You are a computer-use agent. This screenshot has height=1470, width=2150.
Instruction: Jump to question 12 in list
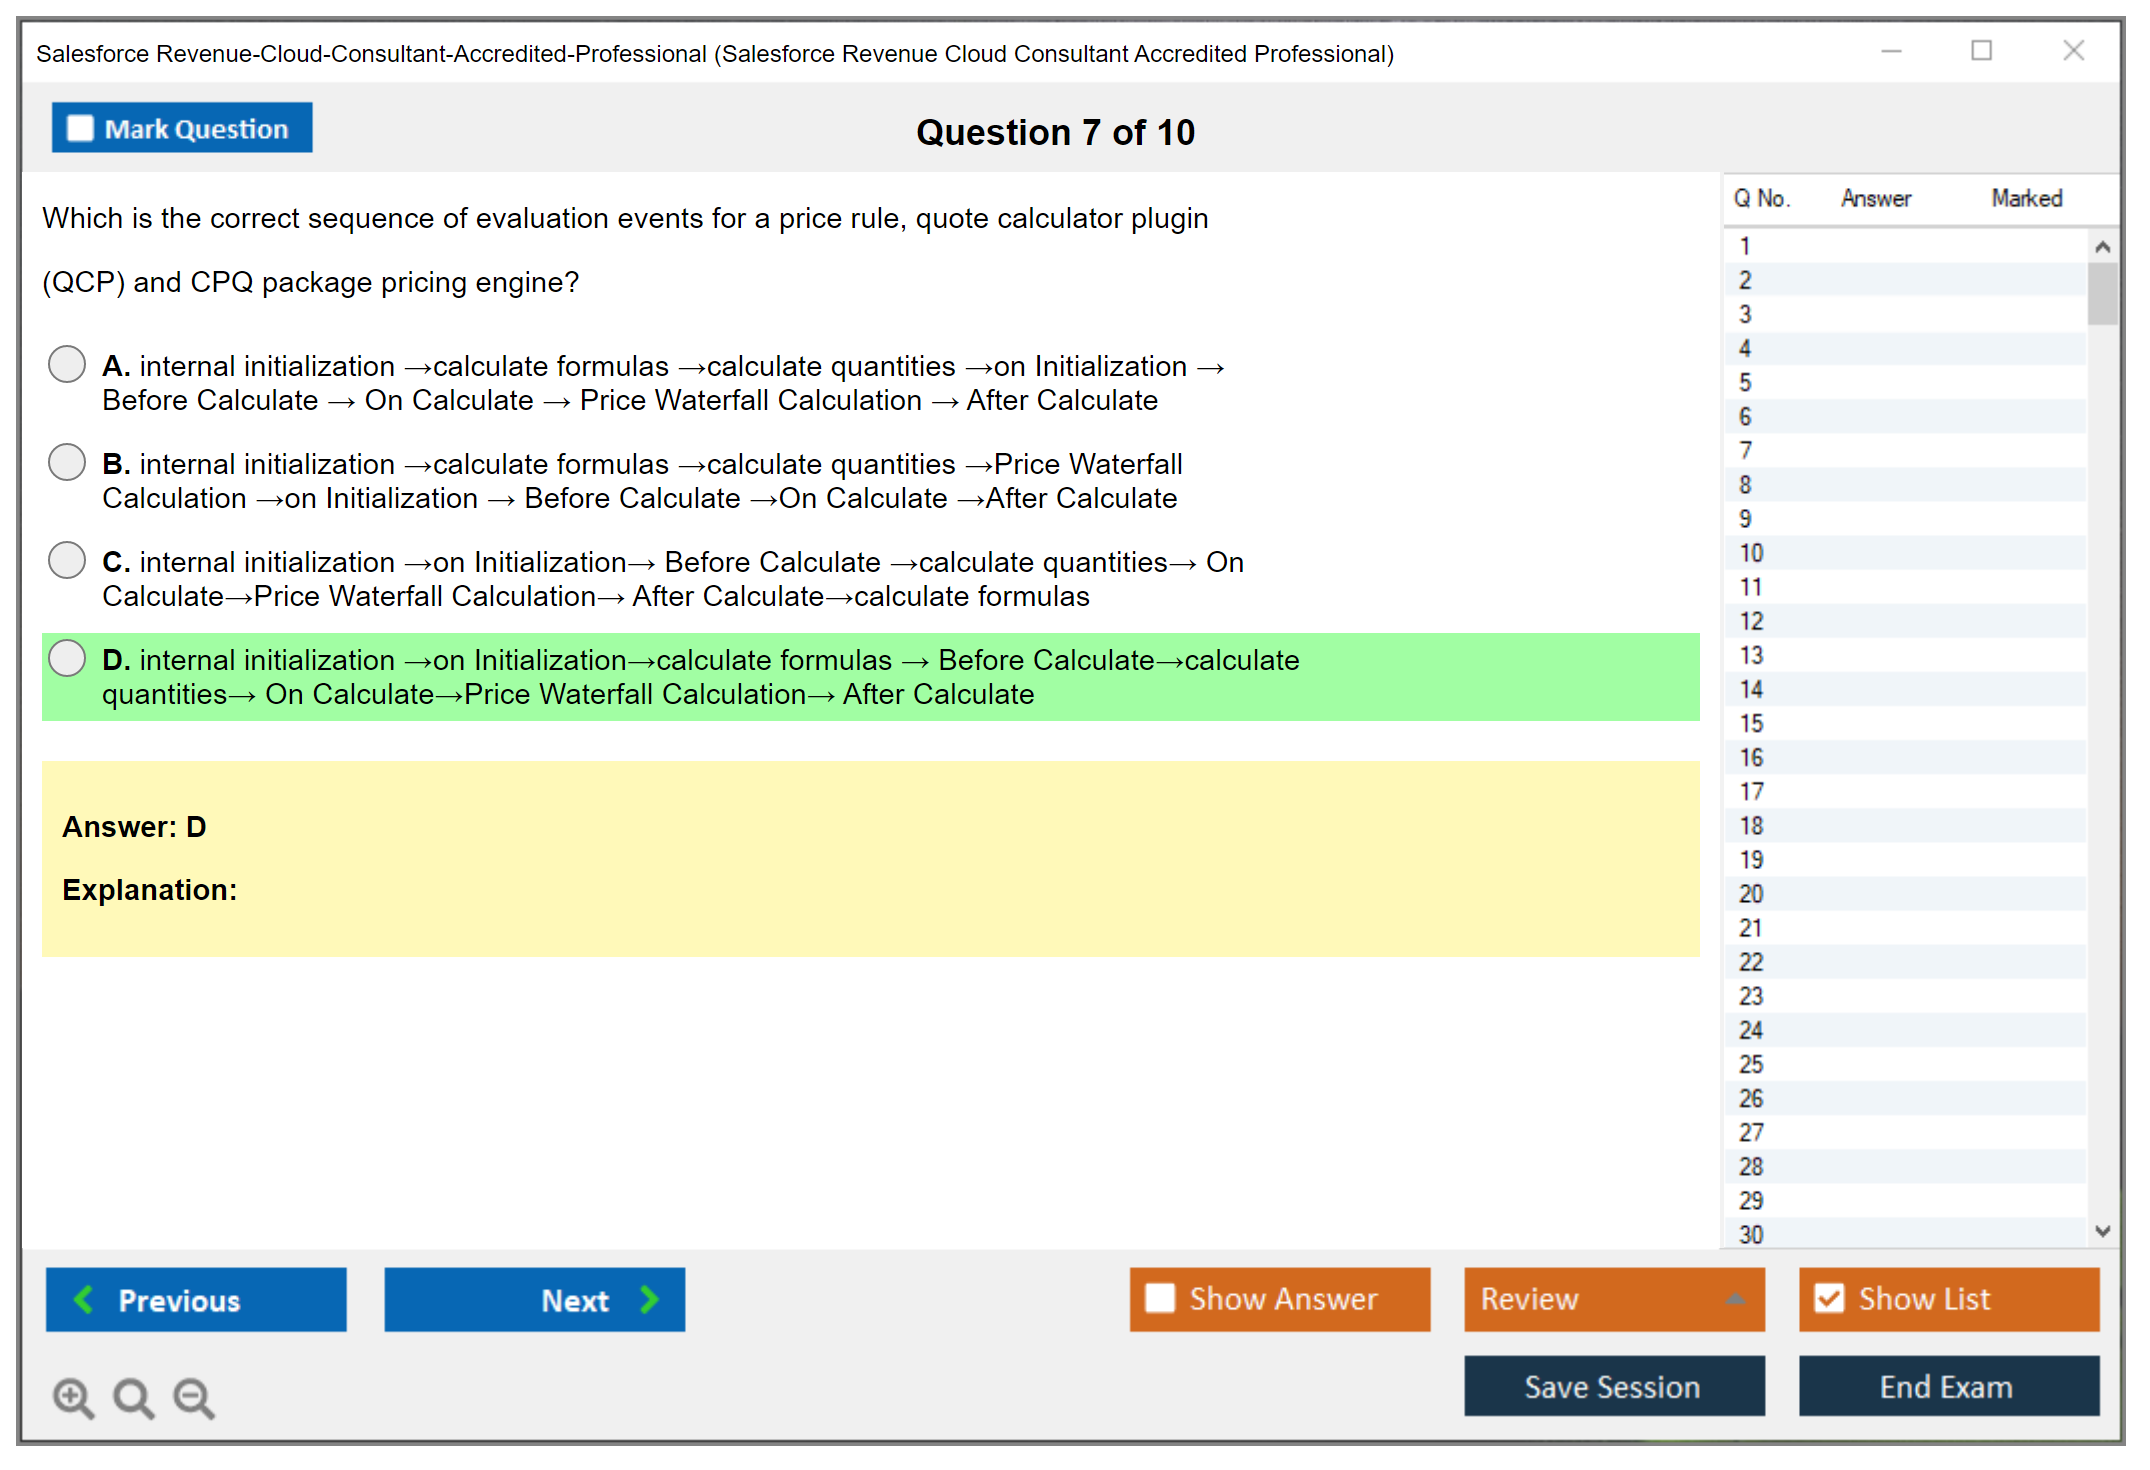click(x=1751, y=621)
